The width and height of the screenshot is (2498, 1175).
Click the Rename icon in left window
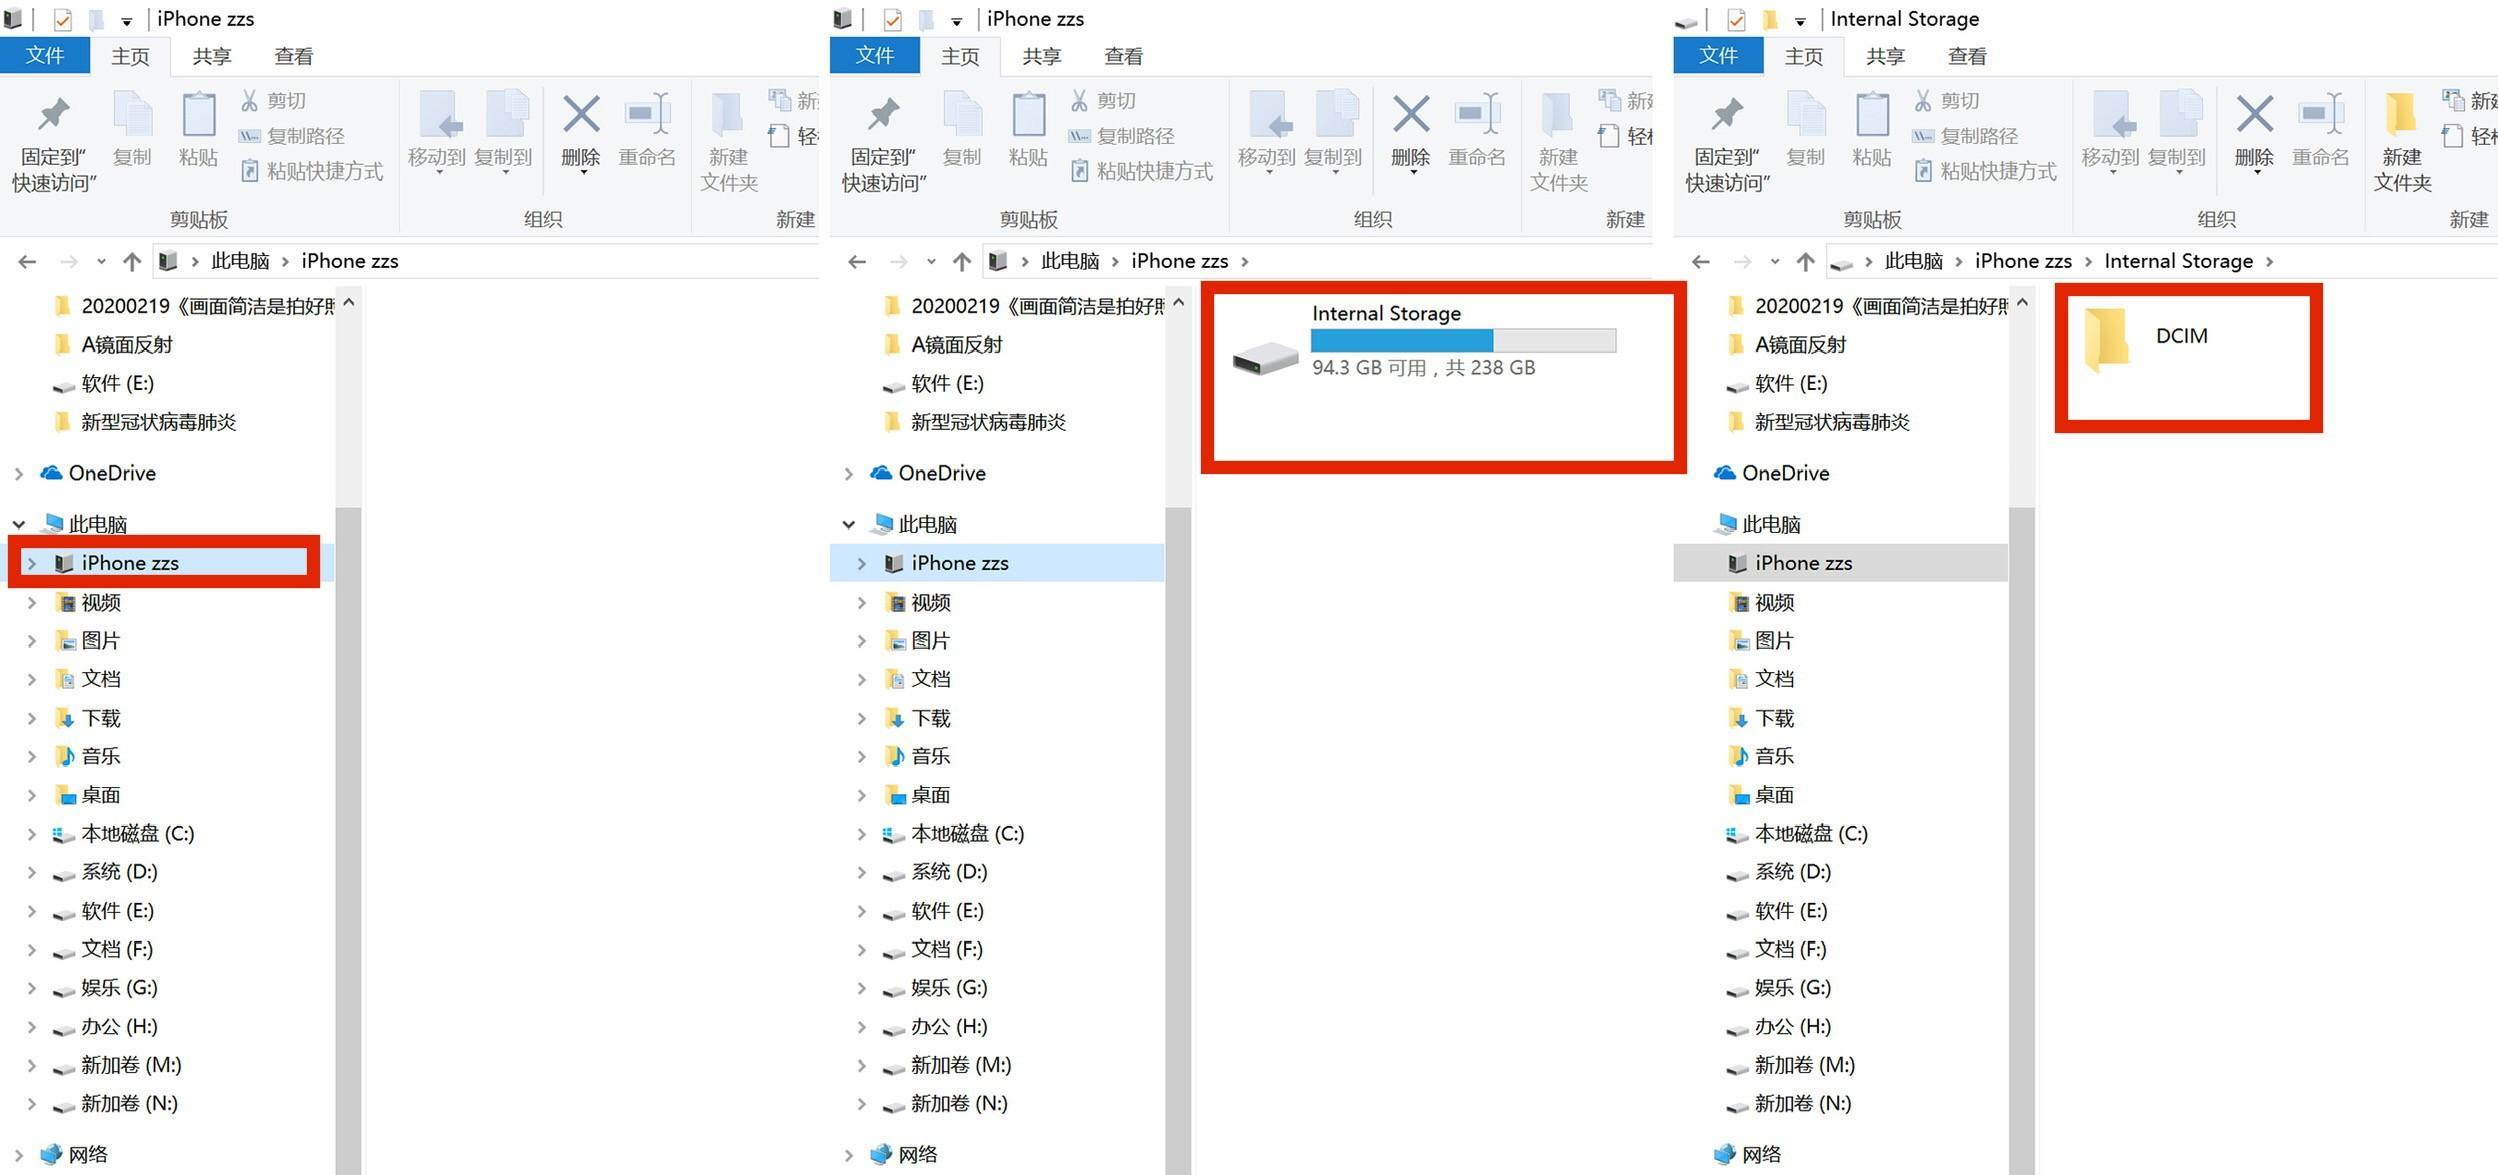pos(647,114)
